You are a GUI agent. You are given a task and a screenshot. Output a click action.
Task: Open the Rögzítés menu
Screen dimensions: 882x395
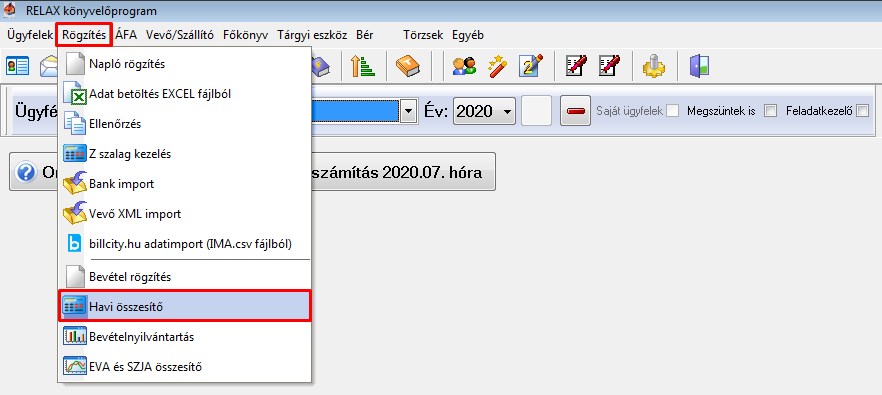(84, 35)
